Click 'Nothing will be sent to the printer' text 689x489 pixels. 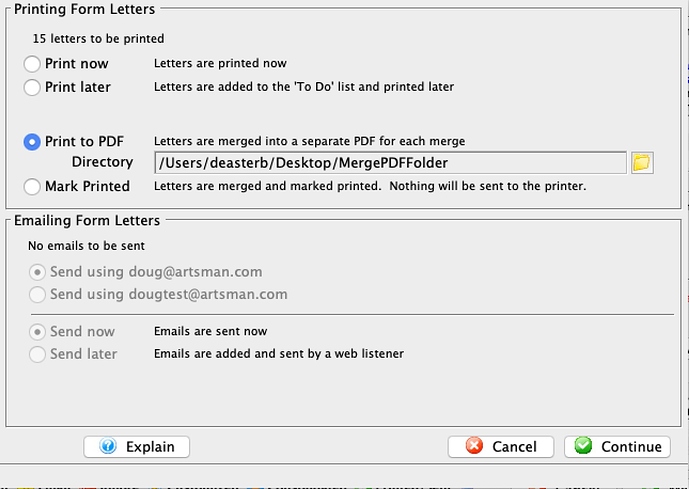pyautogui.click(x=488, y=186)
